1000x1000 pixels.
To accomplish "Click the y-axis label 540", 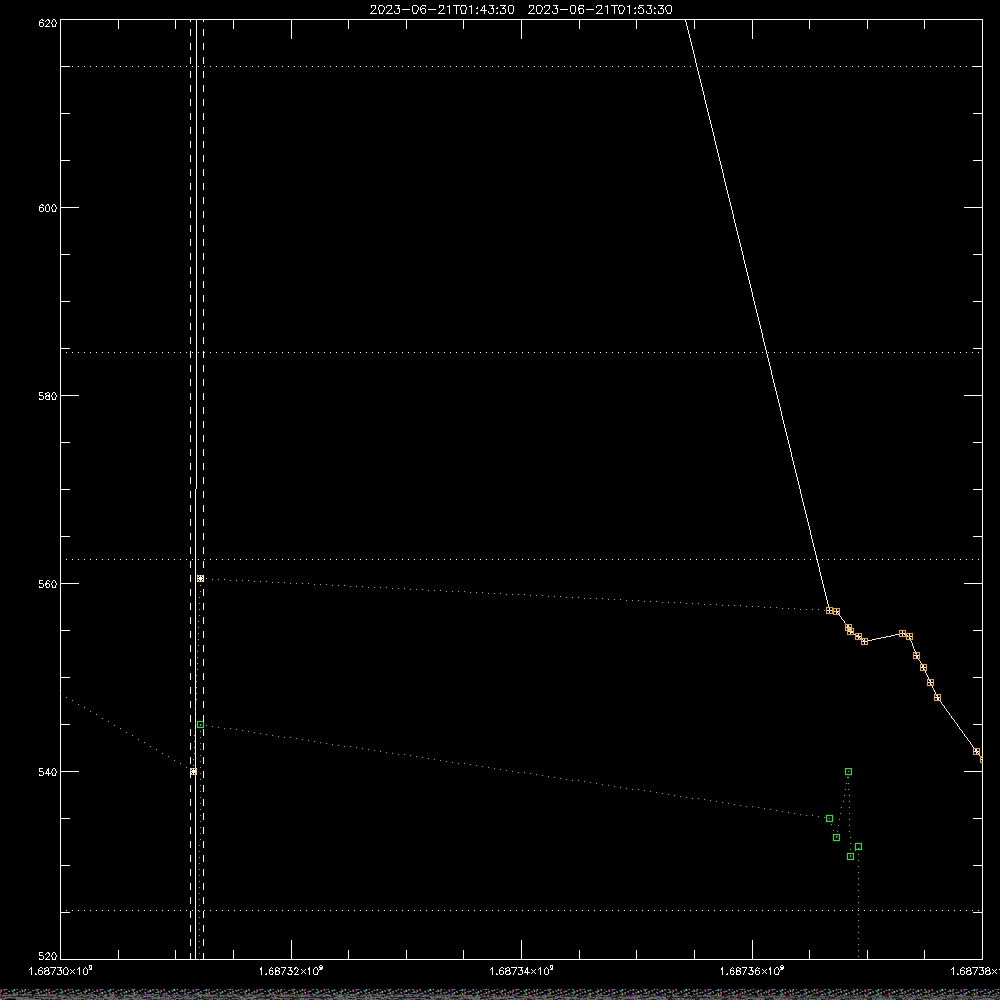I will click(x=48, y=772).
